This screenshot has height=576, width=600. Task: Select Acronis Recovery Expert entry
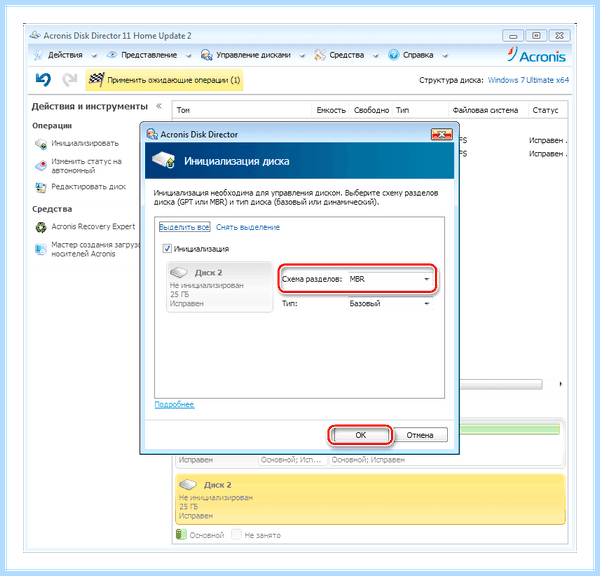click(93, 227)
